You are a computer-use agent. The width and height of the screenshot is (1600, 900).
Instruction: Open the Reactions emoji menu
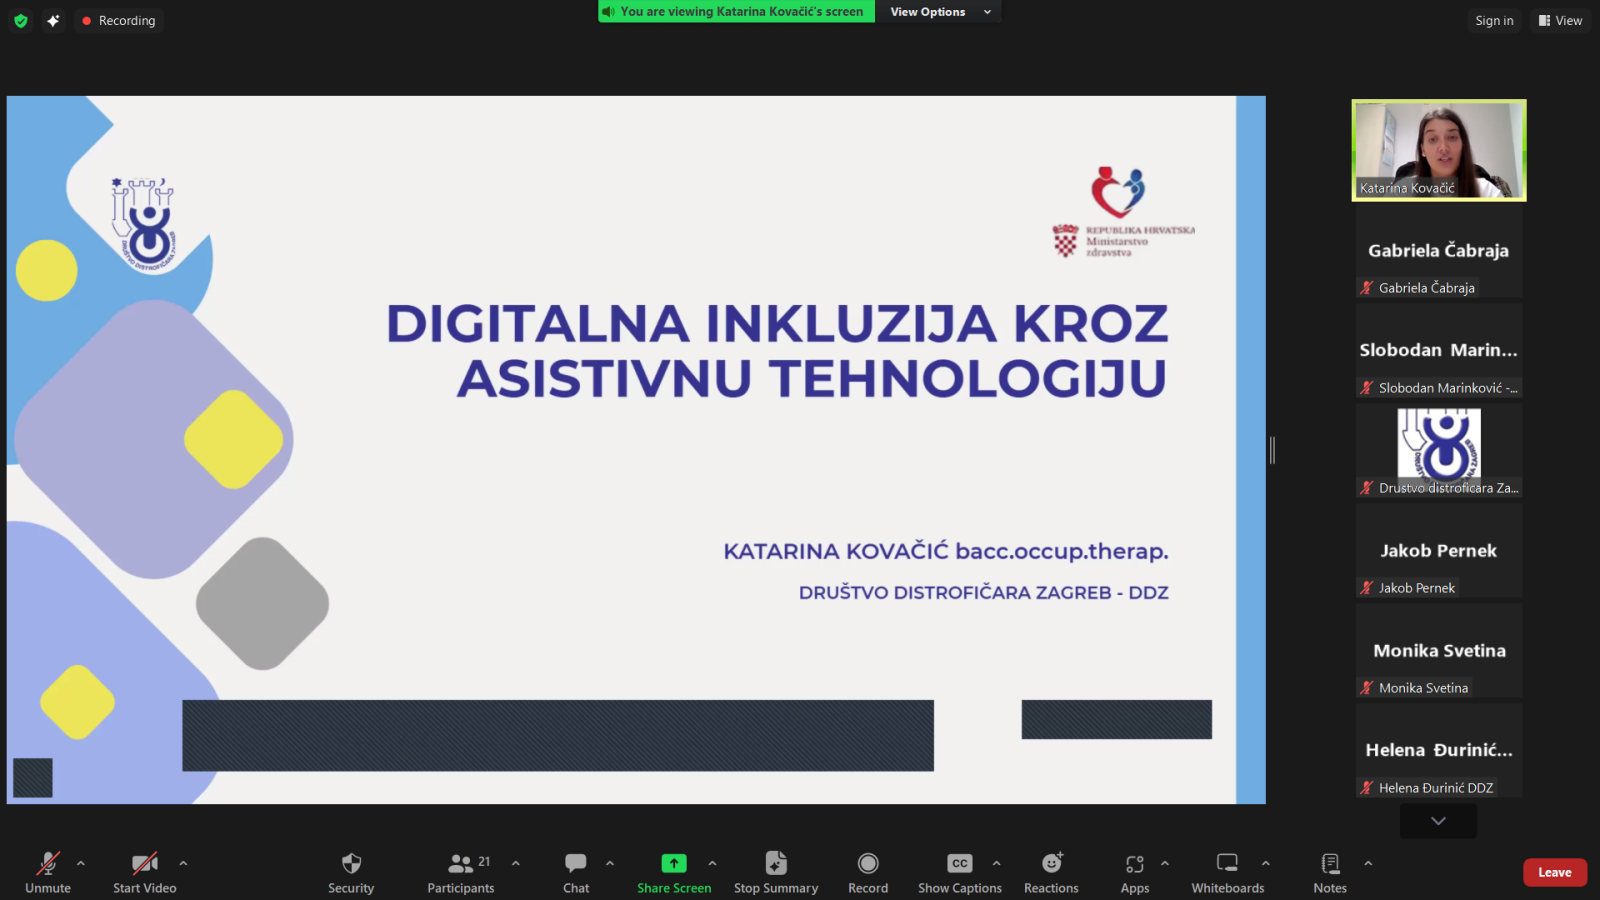(1051, 864)
